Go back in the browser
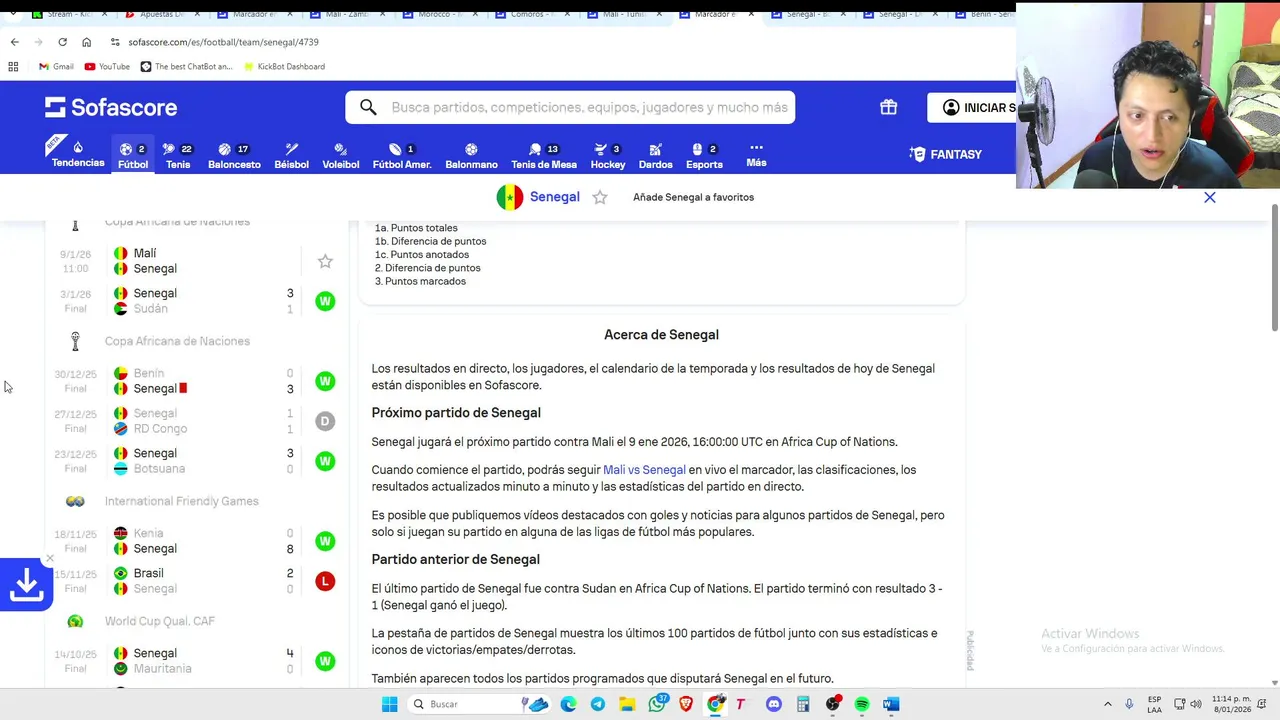Viewport: 1280px width, 720px height. [x=14, y=42]
